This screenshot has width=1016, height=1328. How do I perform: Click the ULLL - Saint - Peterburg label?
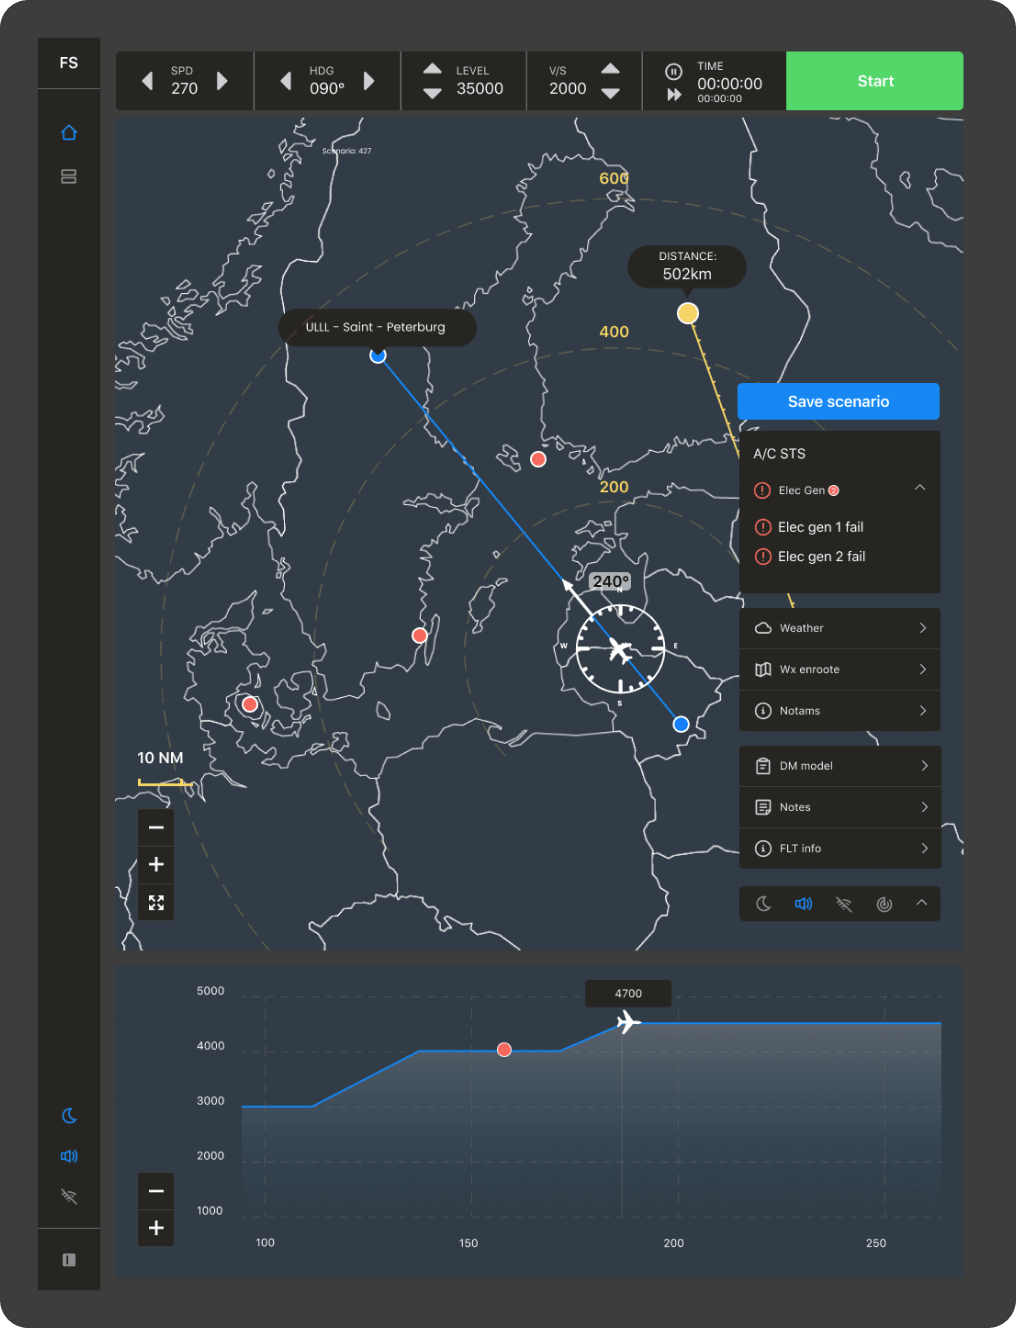[376, 327]
